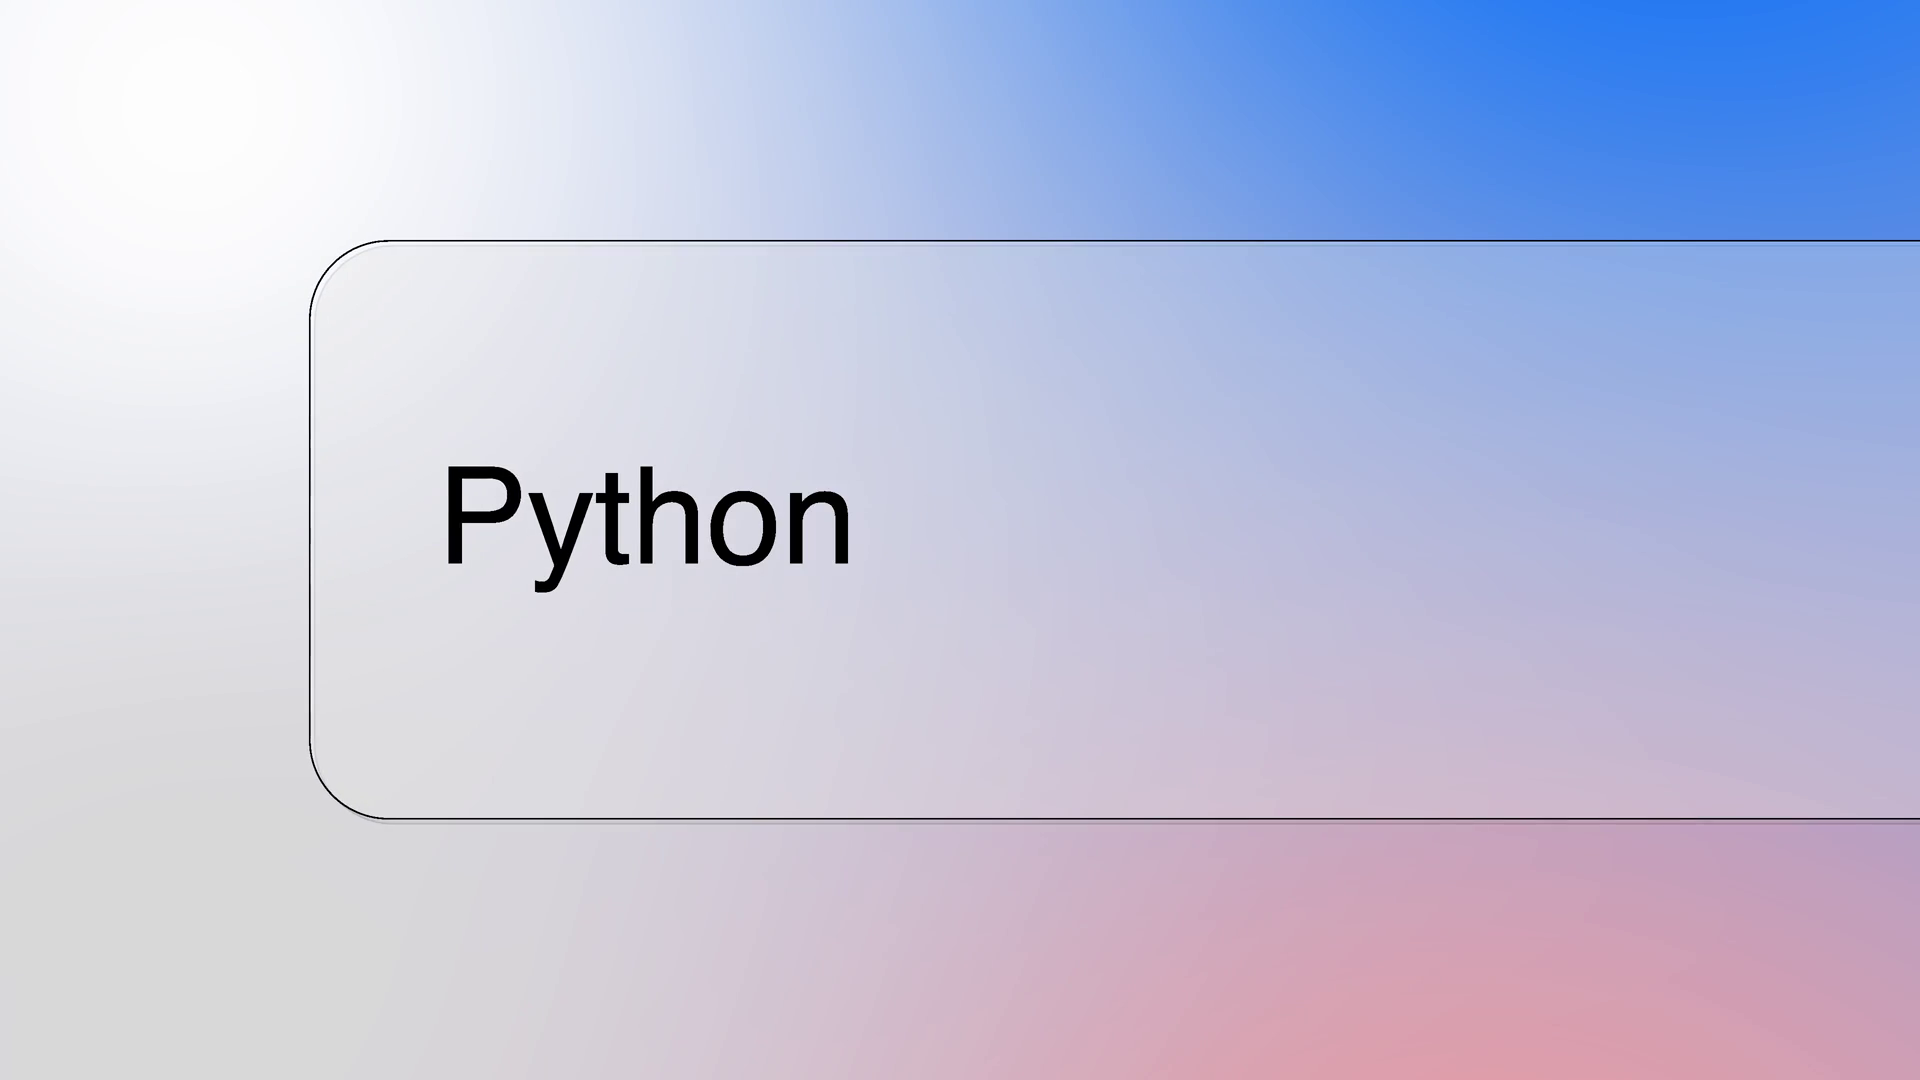
Task: Click the gray background below card's left corner
Action: tap(250, 950)
